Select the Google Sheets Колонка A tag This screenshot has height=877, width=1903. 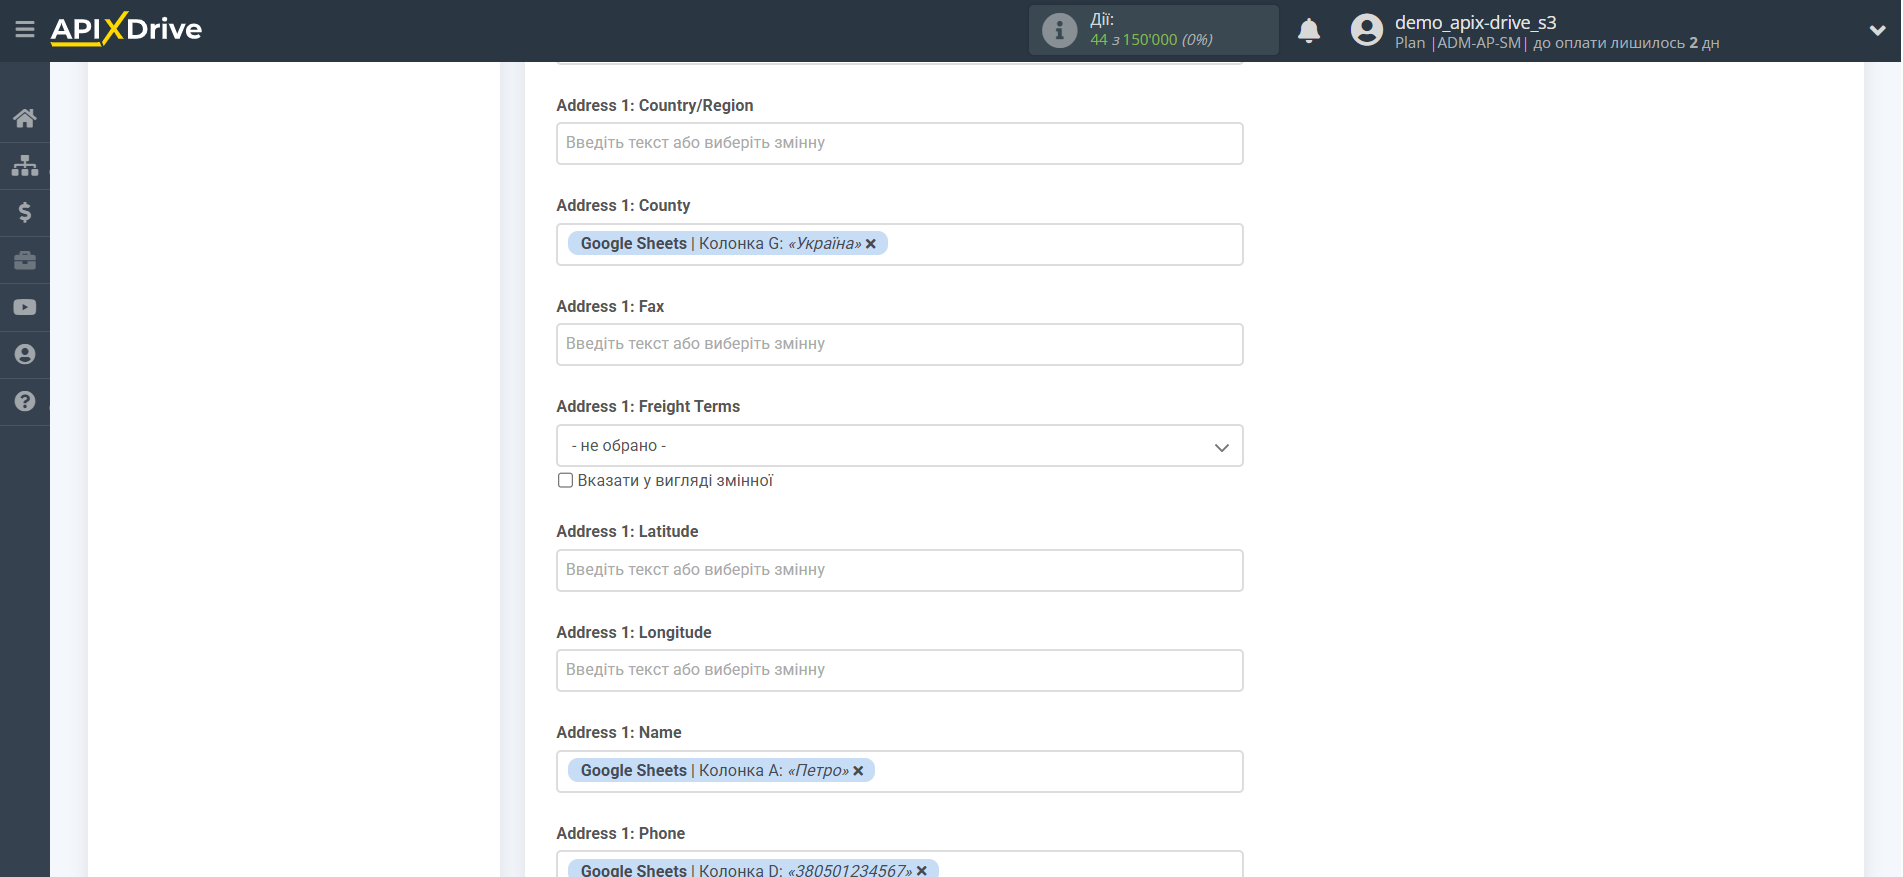pyautogui.click(x=721, y=771)
